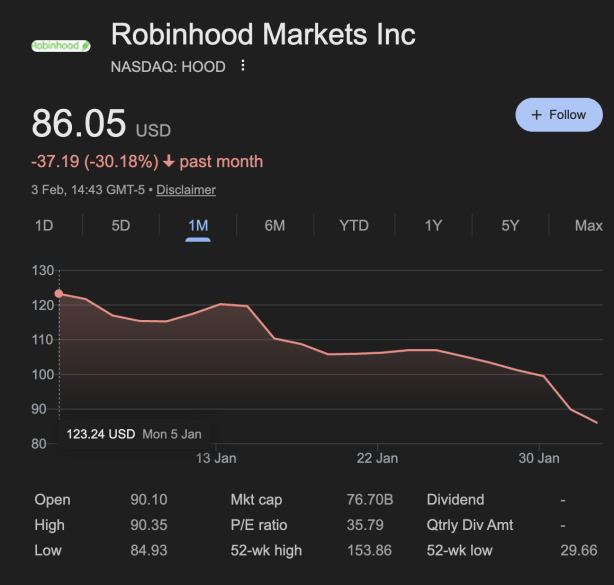The width and height of the screenshot is (614, 585).
Task: Switch to the 5Y chart view
Action: [x=510, y=225]
